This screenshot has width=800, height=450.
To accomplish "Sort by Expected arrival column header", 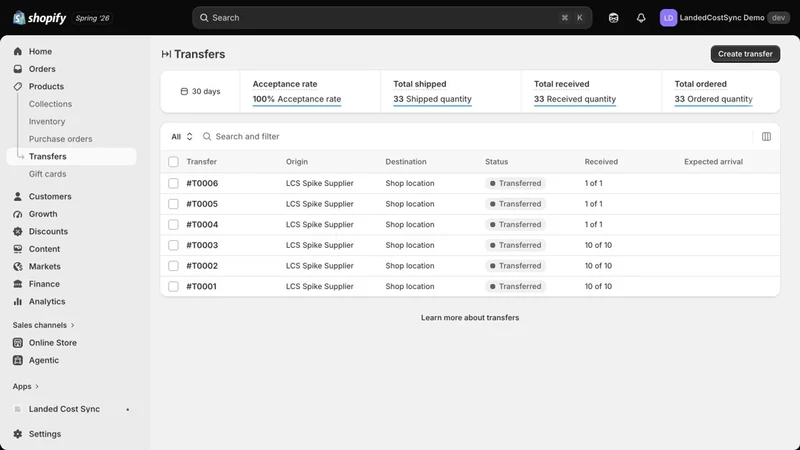I will coord(713,162).
